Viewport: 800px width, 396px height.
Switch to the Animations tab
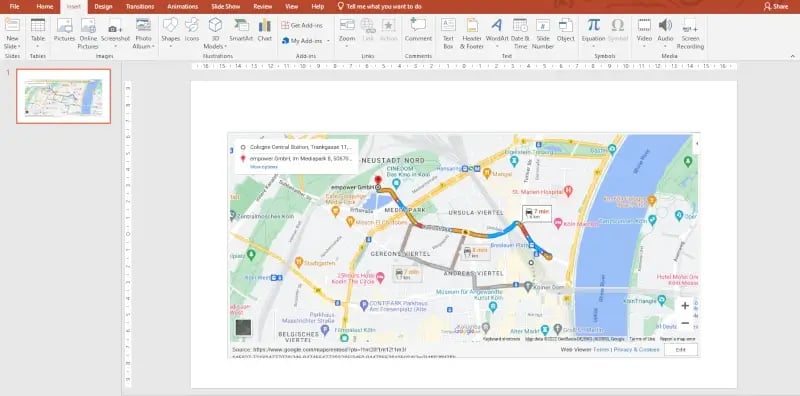(183, 7)
